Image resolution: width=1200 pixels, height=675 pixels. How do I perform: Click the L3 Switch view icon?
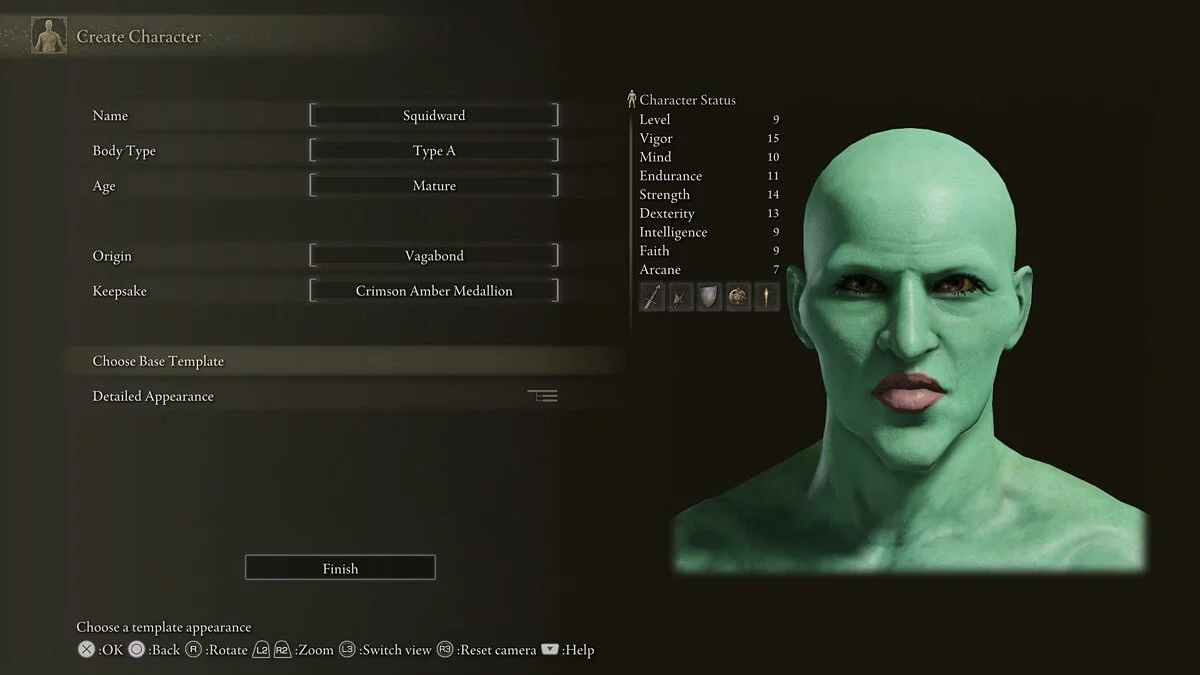[347, 650]
